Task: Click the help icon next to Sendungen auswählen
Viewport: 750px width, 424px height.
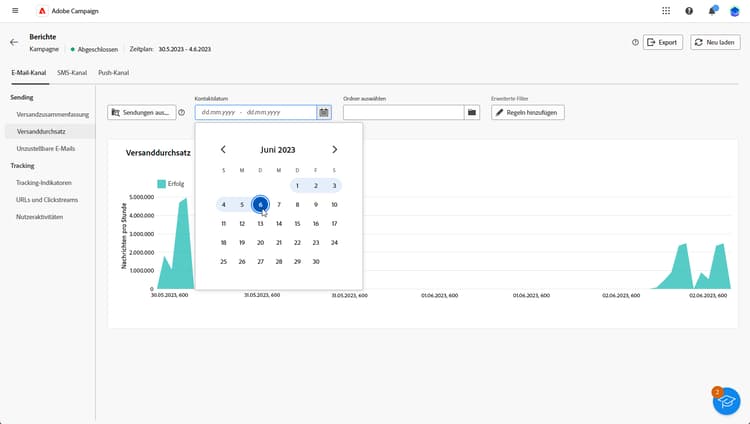Action: point(182,112)
